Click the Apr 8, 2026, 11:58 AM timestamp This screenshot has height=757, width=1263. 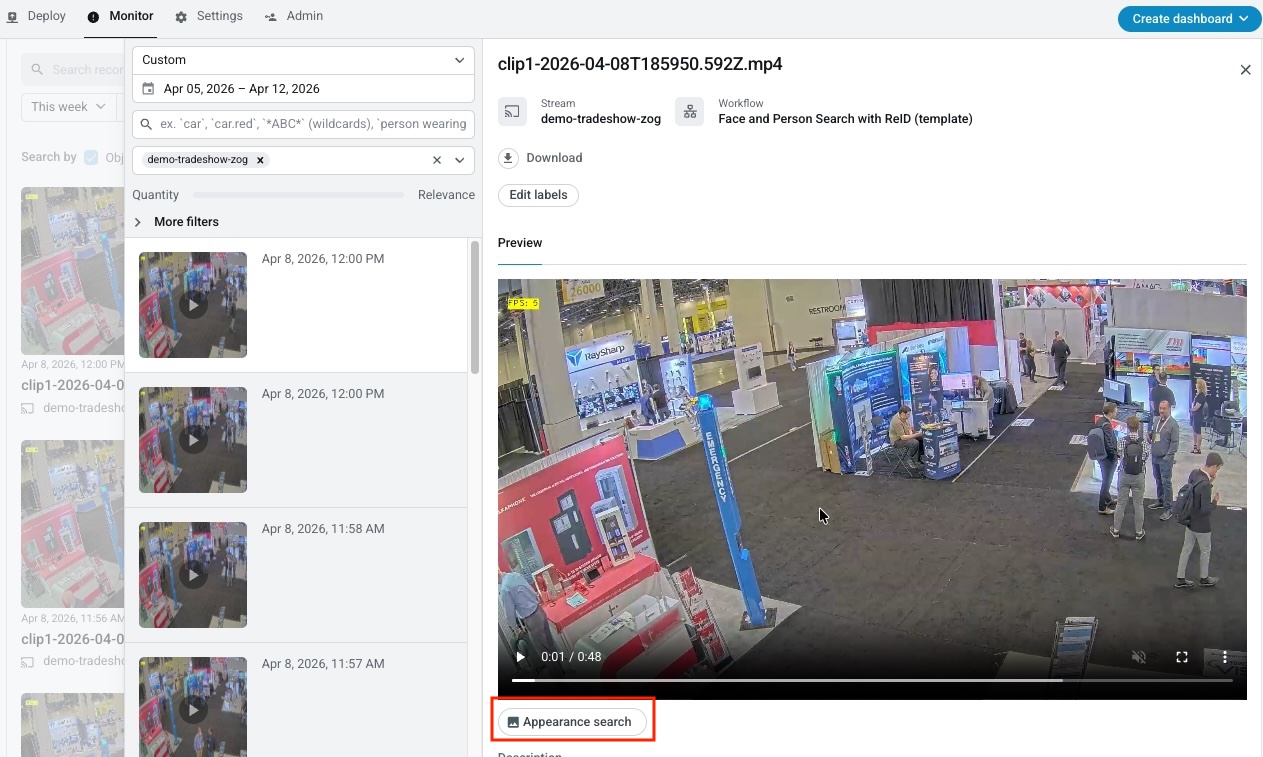[x=323, y=529]
